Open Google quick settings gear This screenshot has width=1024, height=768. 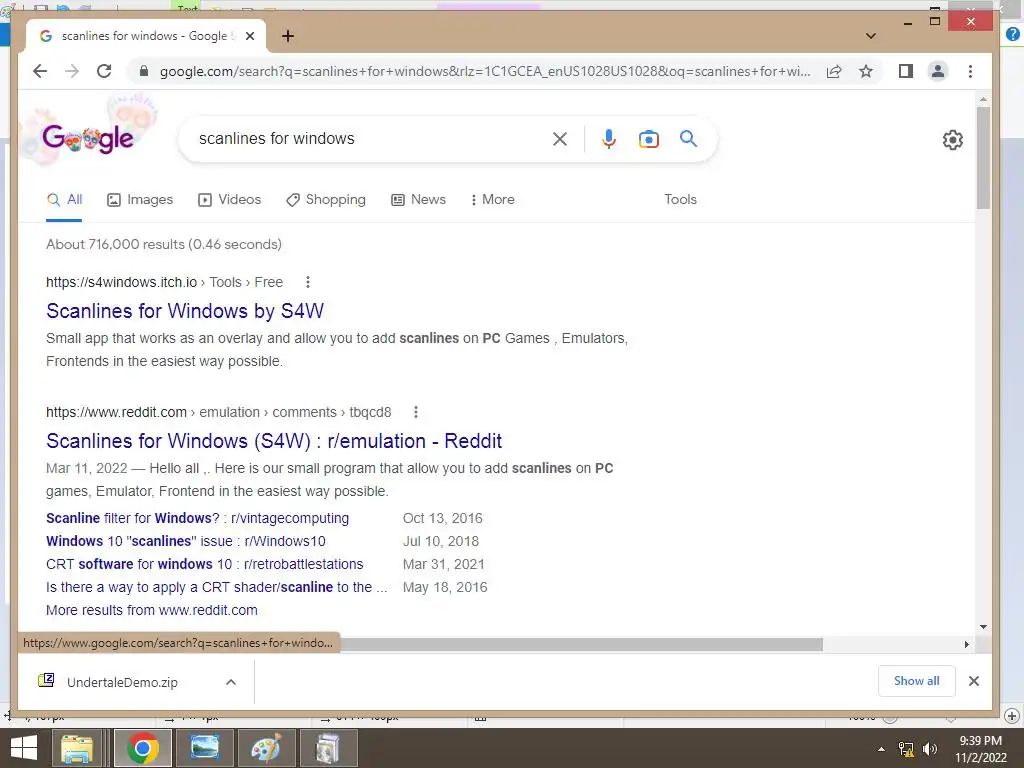click(x=953, y=140)
